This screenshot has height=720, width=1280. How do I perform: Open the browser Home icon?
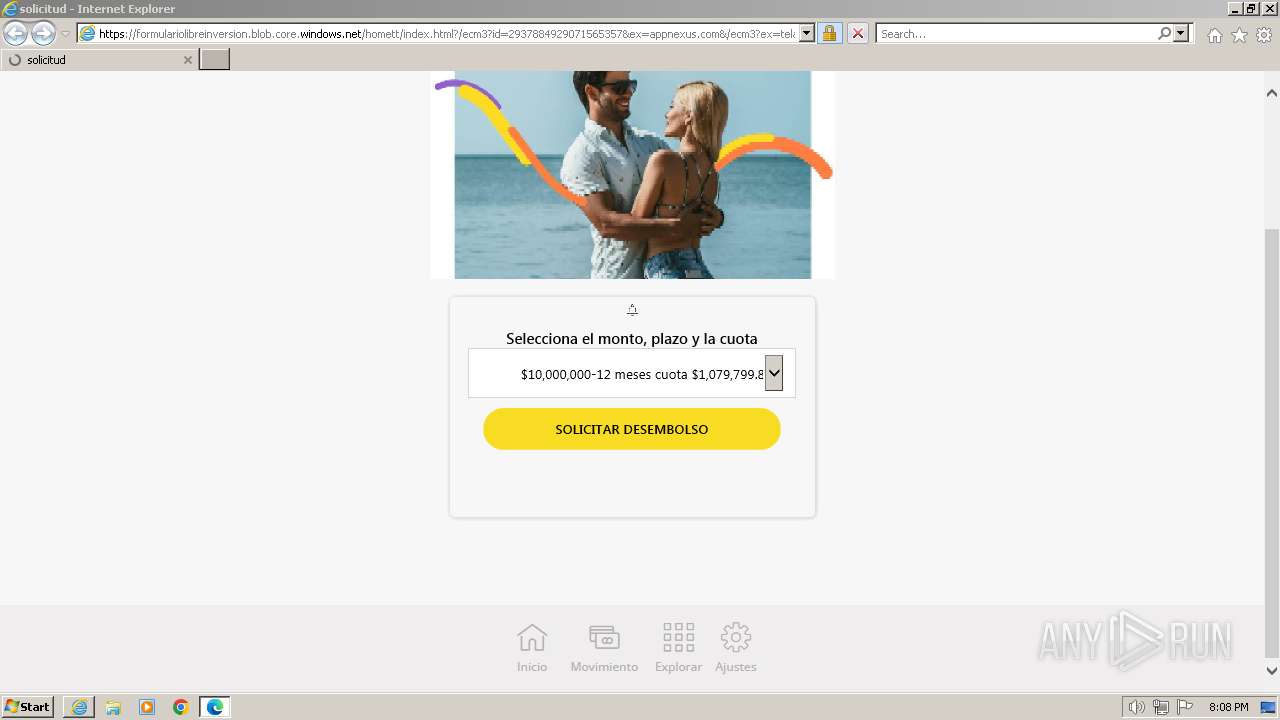click(1214, 35)
